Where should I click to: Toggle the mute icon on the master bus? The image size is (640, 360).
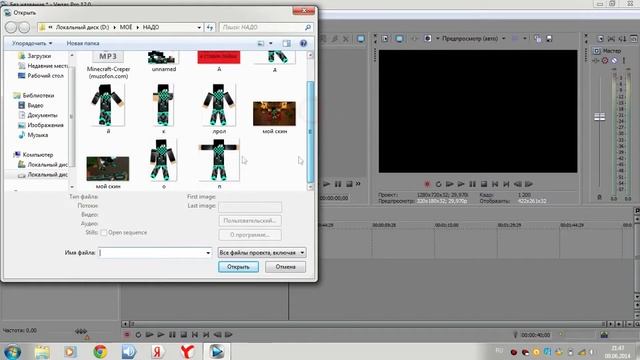(x=614, y=60)
